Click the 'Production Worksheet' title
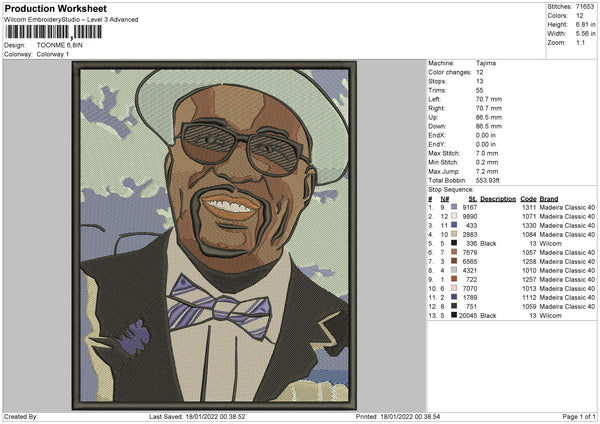 coord(55,8)
